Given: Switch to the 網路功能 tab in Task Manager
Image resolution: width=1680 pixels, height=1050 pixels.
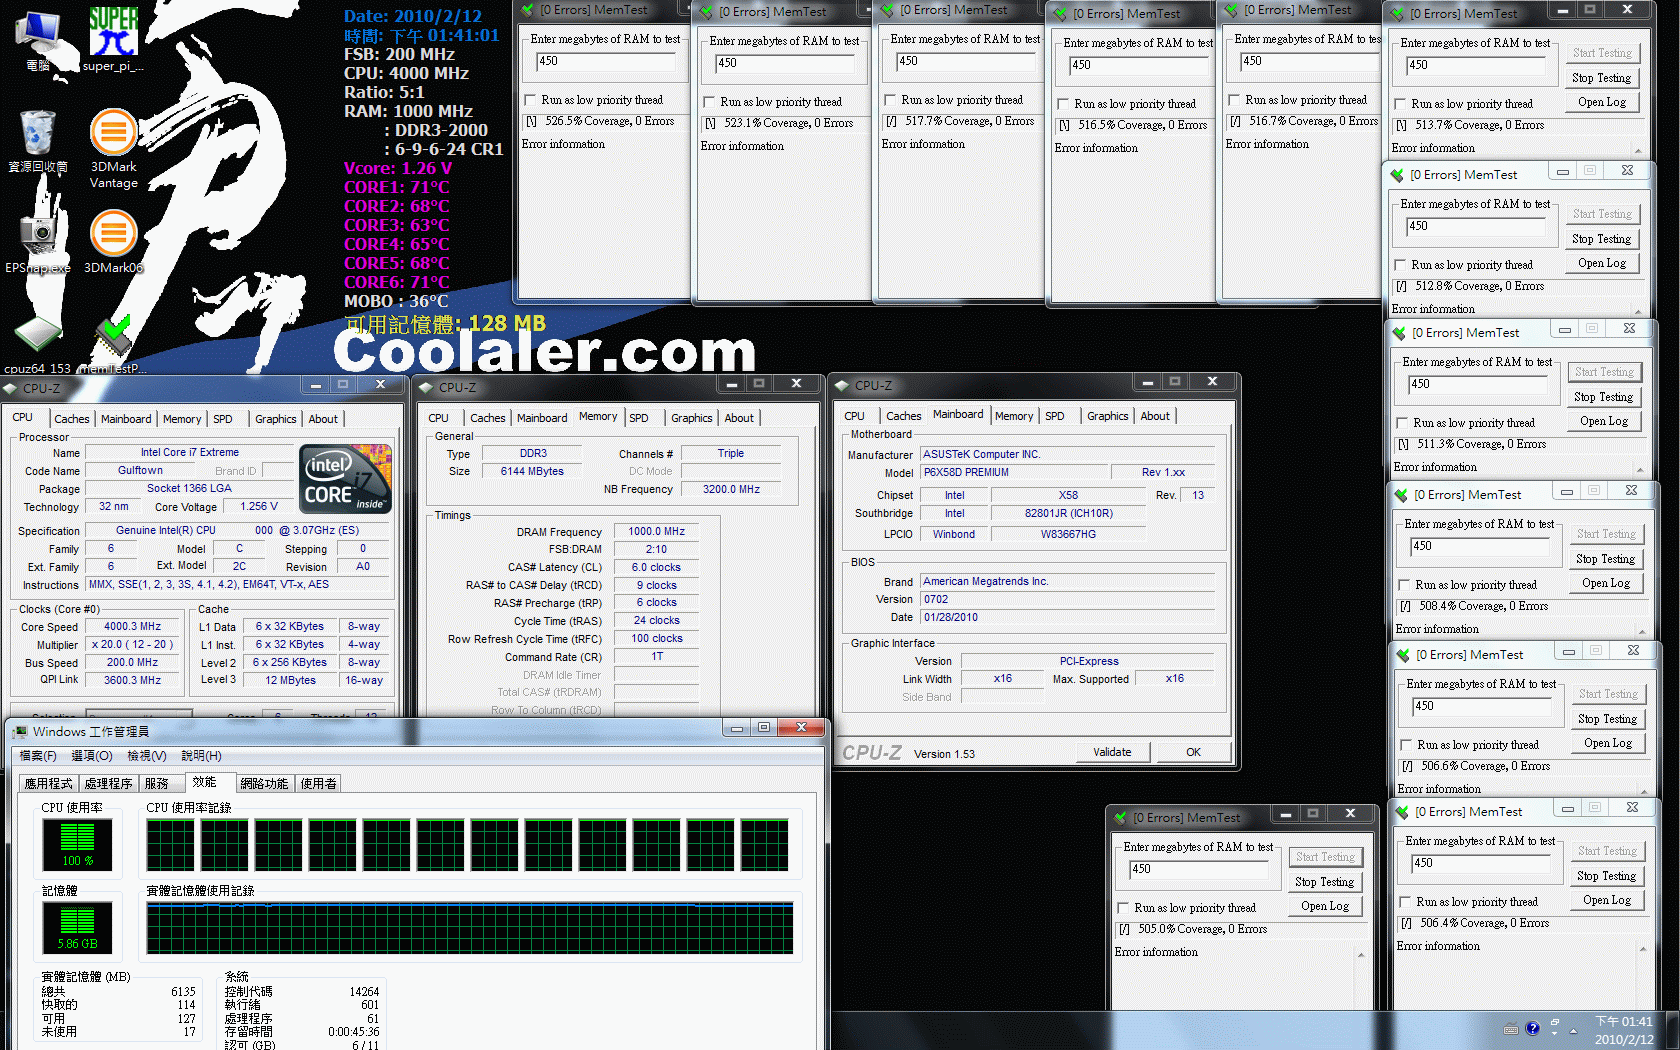Looking at the screenshot, I should 264,784.
